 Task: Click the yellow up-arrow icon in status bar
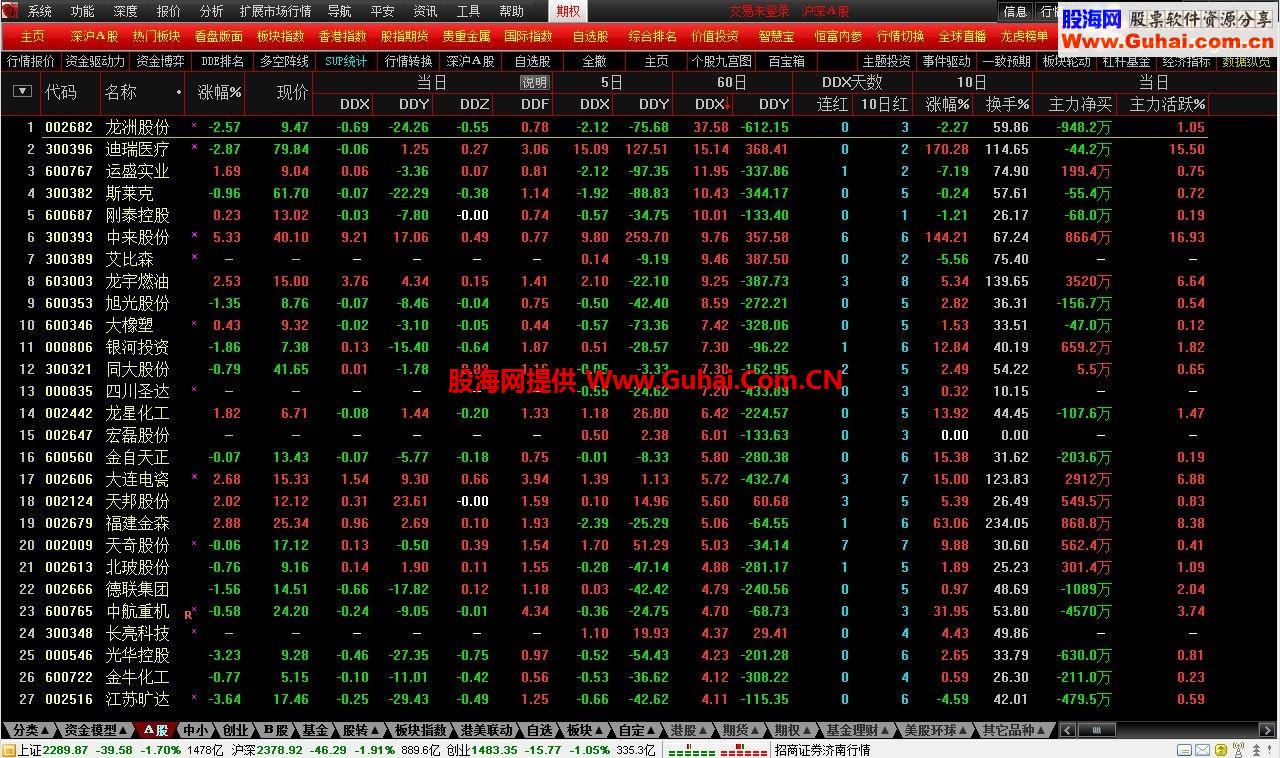pos(1220,750)
